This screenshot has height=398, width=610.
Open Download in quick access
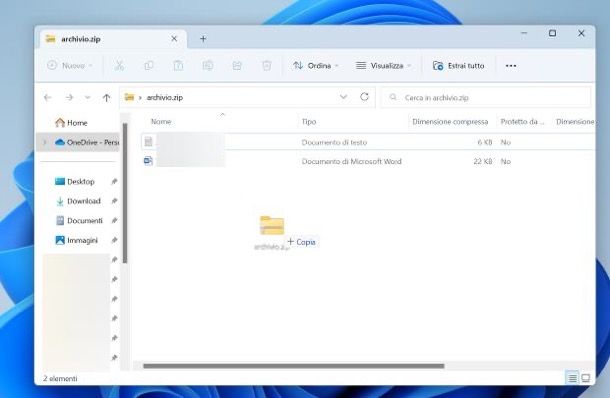(79, 201)
